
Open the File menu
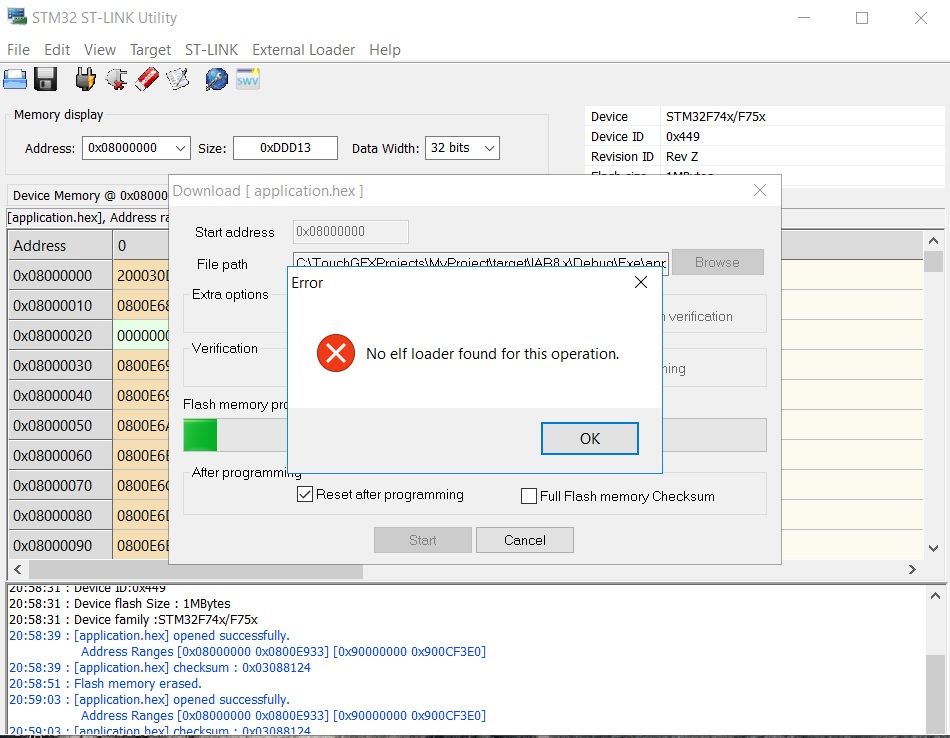point(18,50)
